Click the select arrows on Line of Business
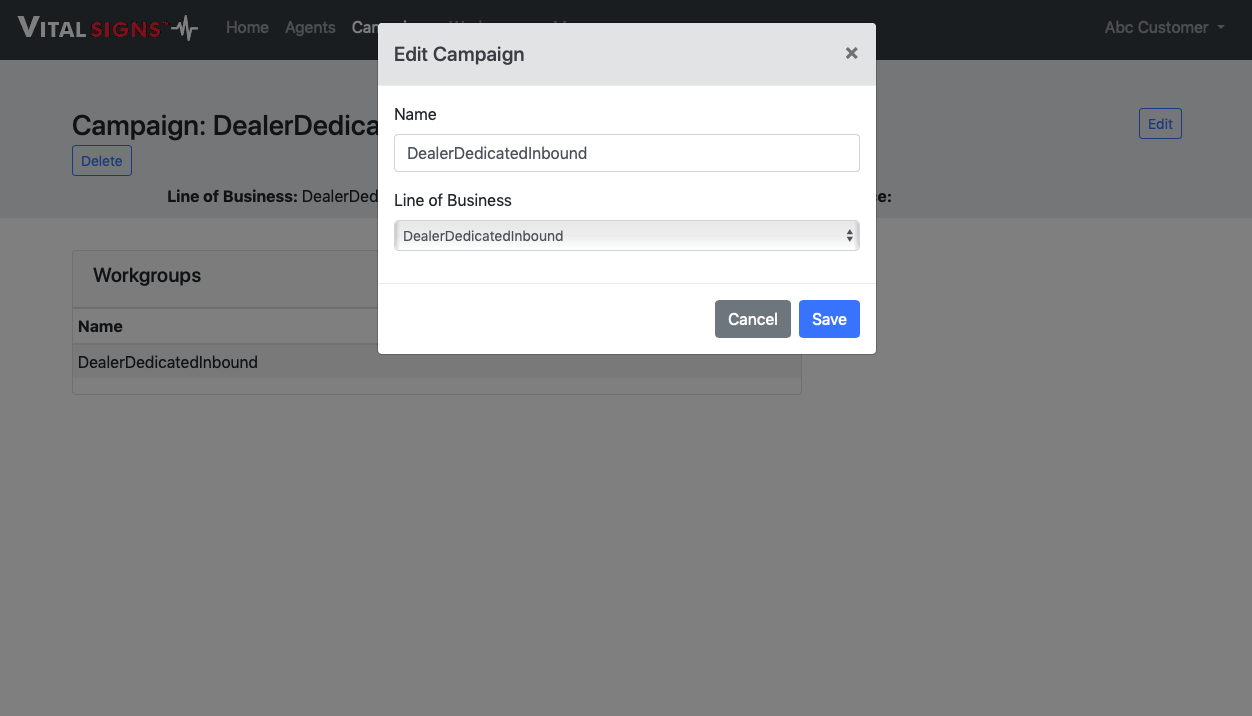This screenshot has height=716, width=1252. [850, 236]
